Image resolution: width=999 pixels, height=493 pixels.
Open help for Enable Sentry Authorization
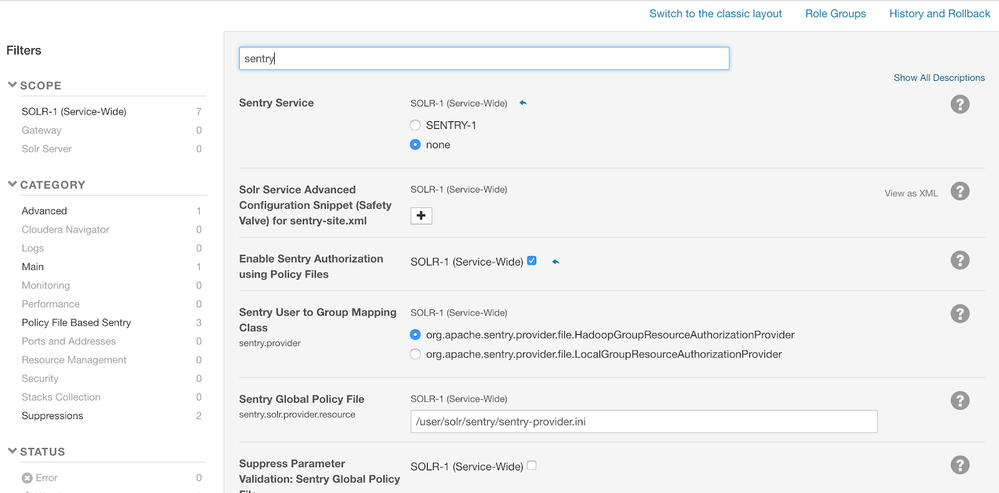coord(960,261)
